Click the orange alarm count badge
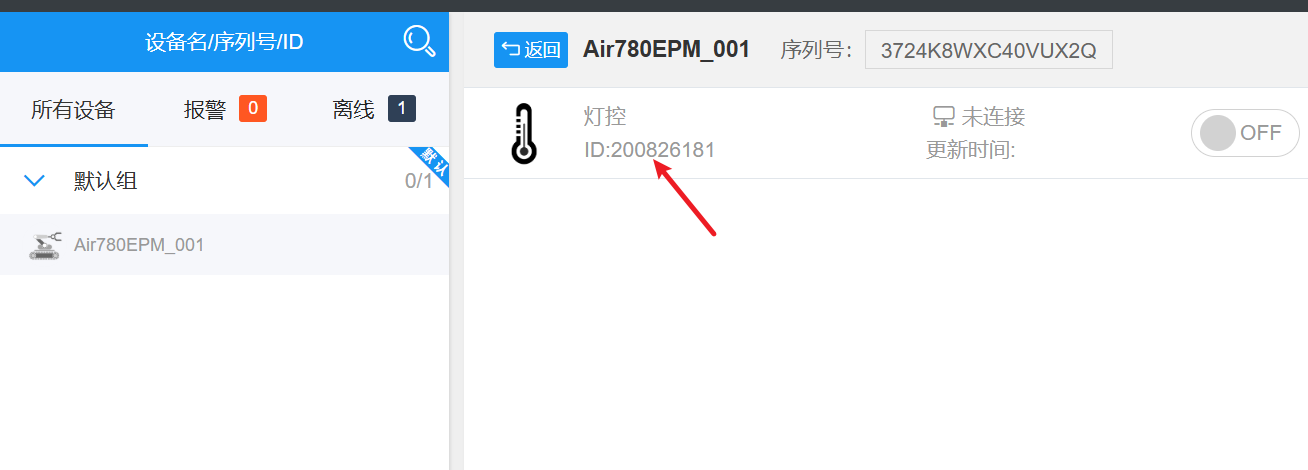 tap(253, 108)
